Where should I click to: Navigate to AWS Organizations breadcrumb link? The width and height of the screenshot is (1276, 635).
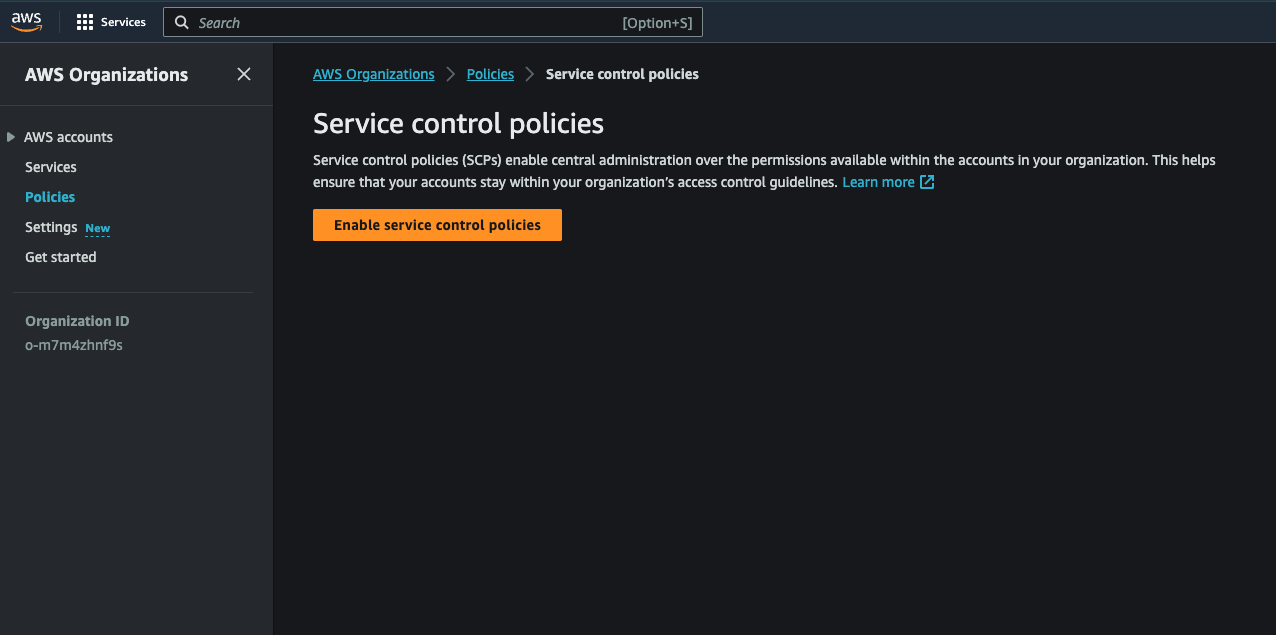point(374,74)
